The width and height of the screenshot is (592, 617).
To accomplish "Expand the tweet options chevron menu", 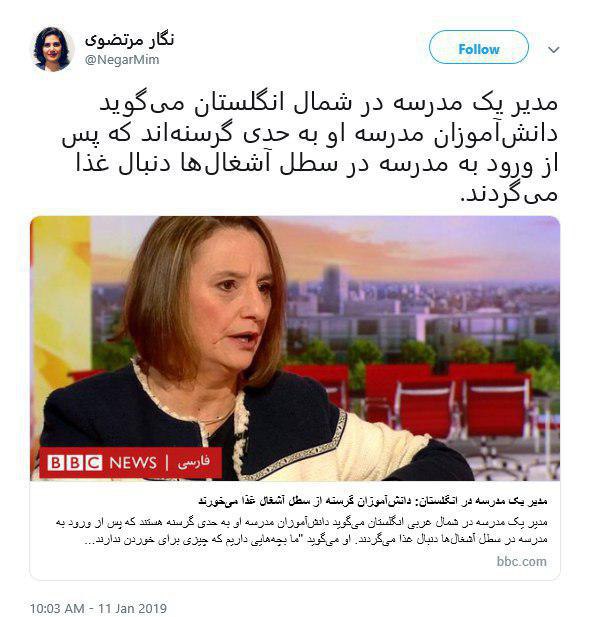I will (553, 50).
